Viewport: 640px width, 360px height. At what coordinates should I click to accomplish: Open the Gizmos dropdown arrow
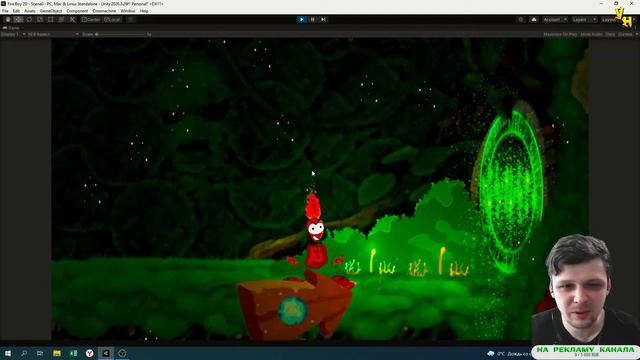[637, 34]
